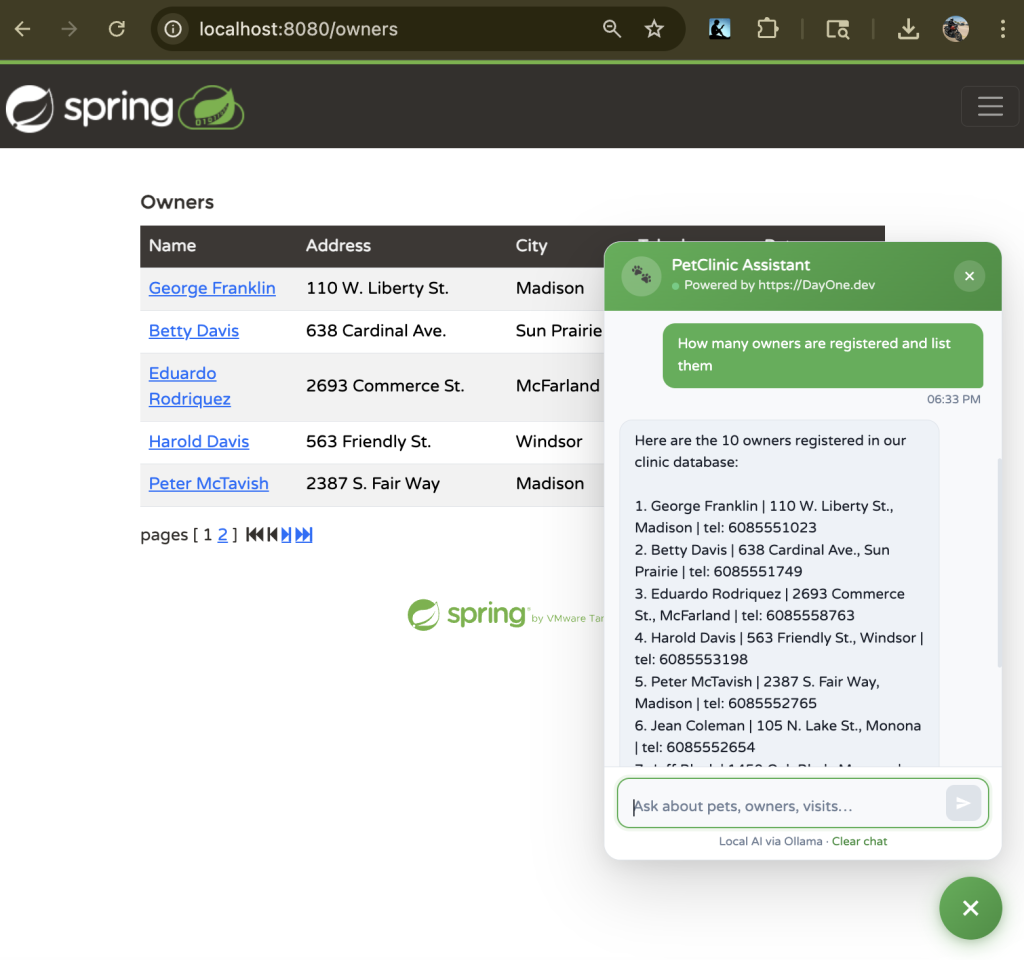
Task: Click the zoom magnifier icon in address bar
Action: 612,29
